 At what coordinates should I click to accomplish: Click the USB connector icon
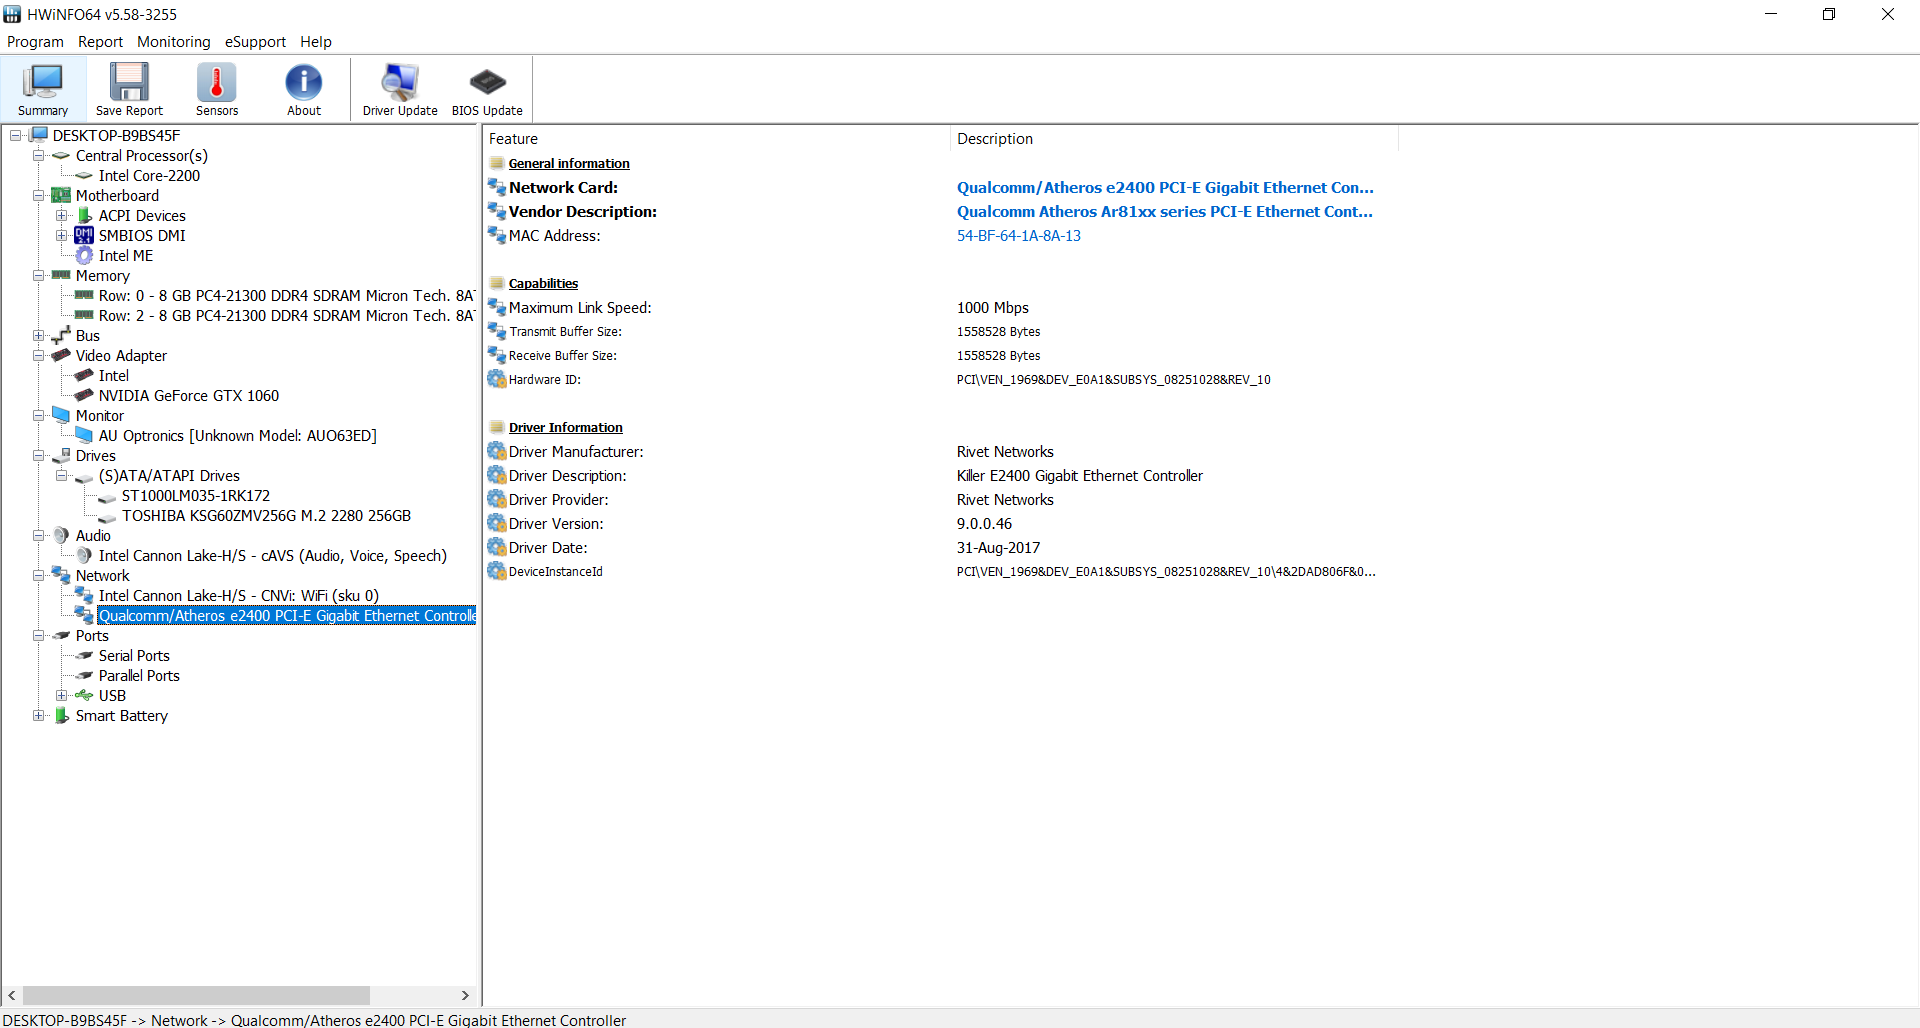84,695
